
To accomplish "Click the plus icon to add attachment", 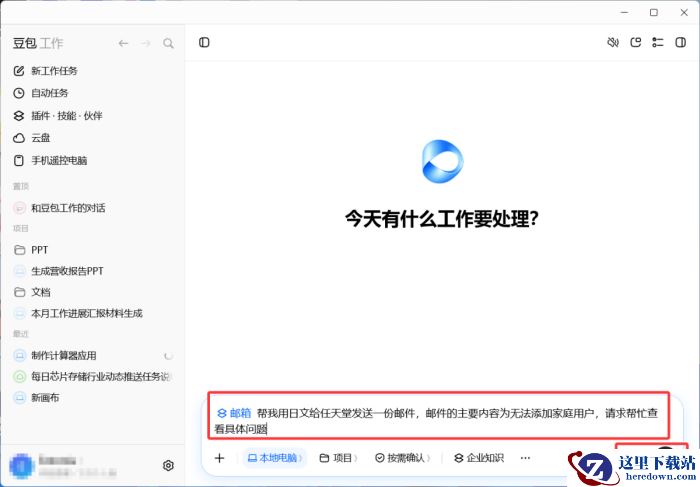I will tap(219, 458).
